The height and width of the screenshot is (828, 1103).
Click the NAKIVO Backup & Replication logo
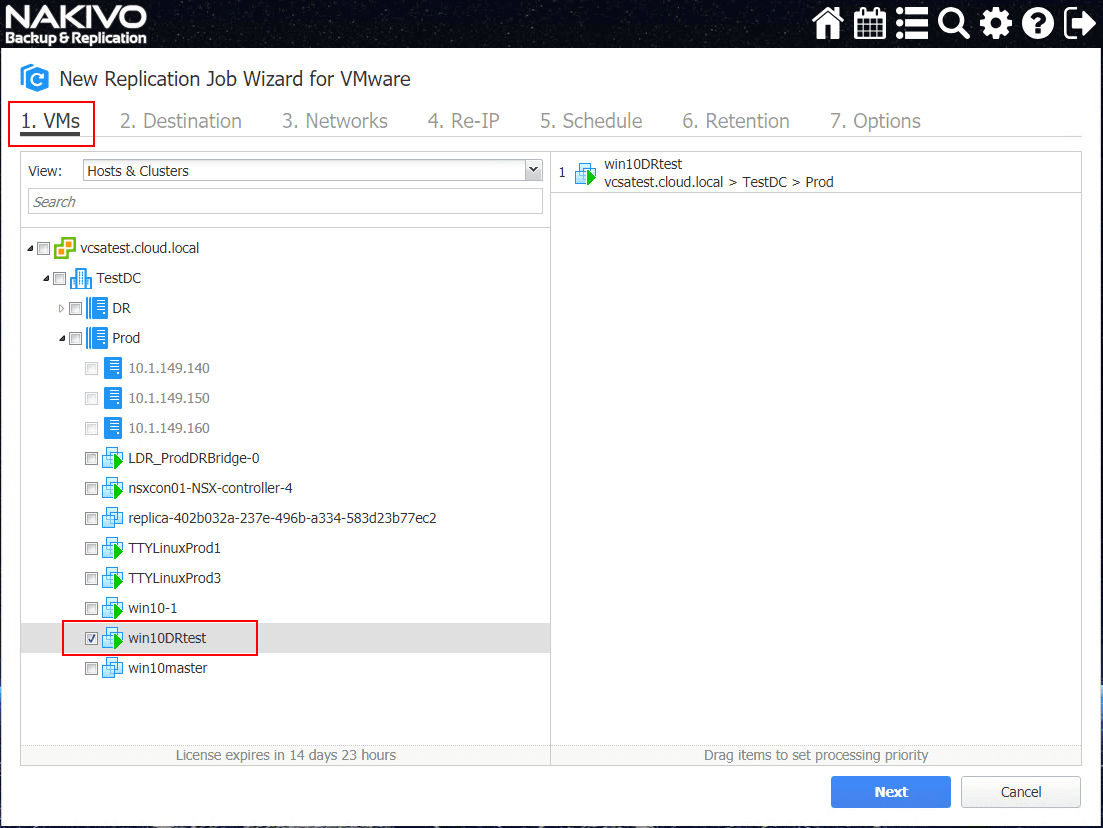tap(75, 22)
